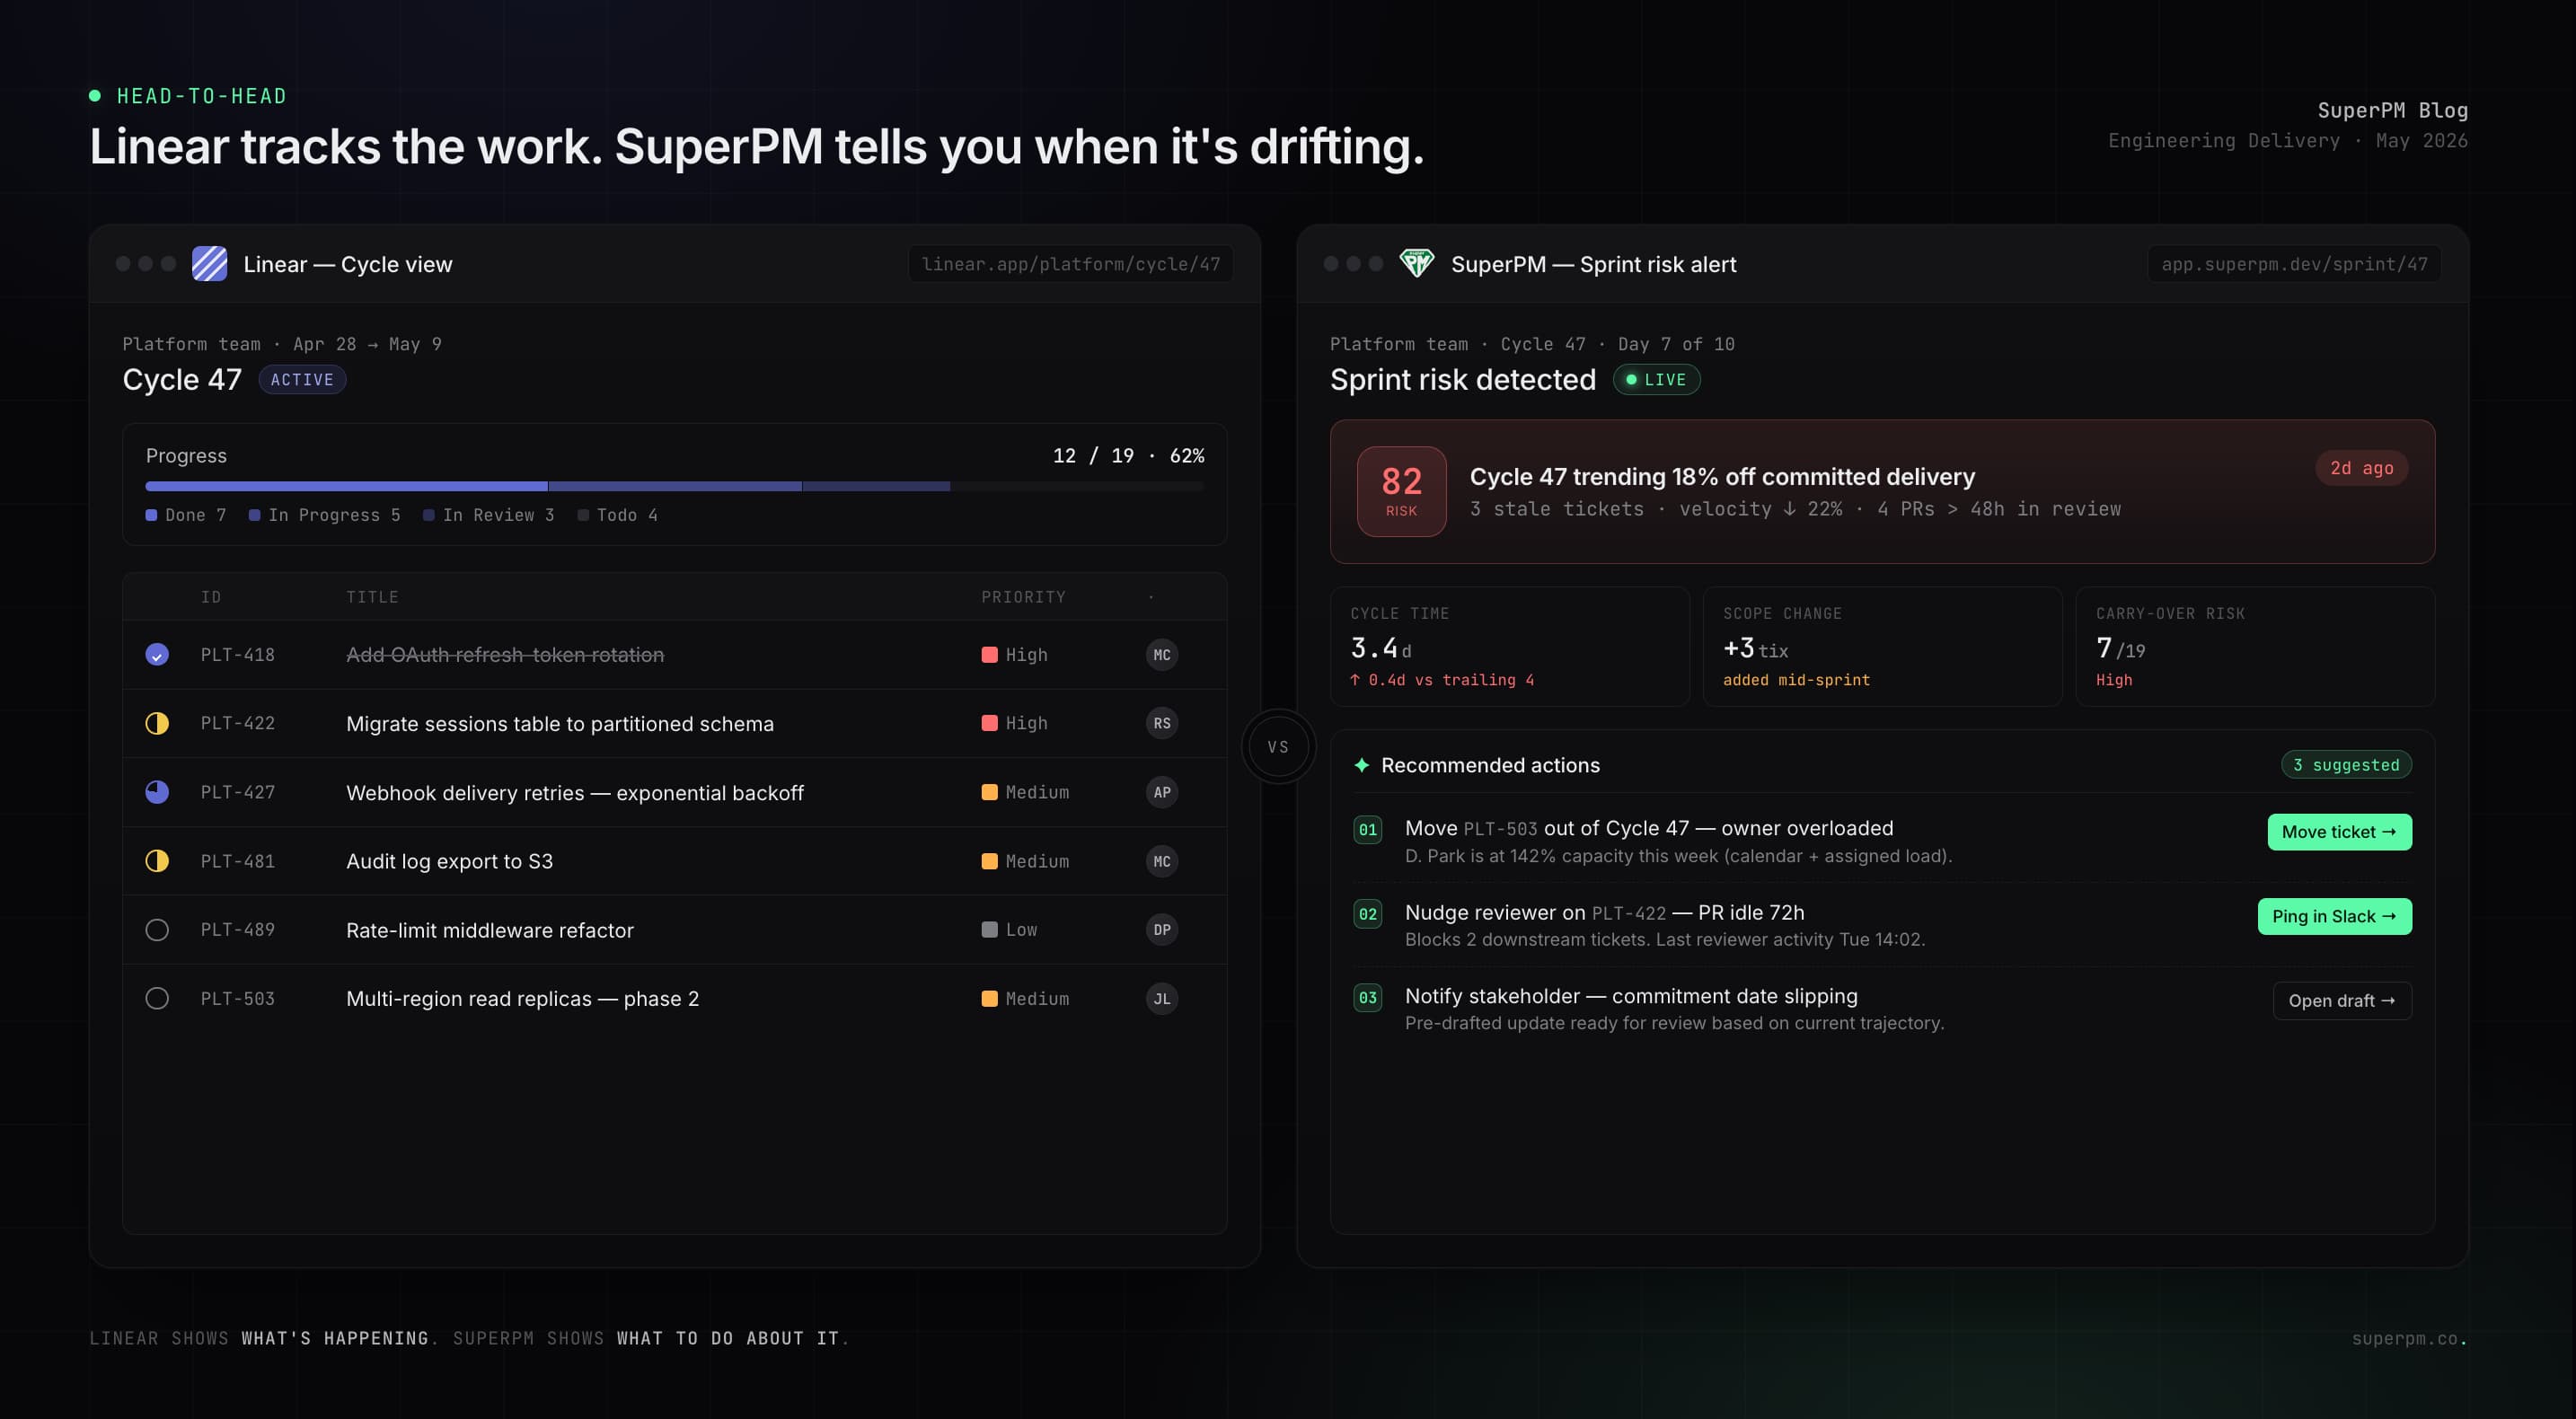This screenshot has width=2576, height=1419.
Task: Click the PLT-422 link in action 02
Action: tap(1629, 913)
